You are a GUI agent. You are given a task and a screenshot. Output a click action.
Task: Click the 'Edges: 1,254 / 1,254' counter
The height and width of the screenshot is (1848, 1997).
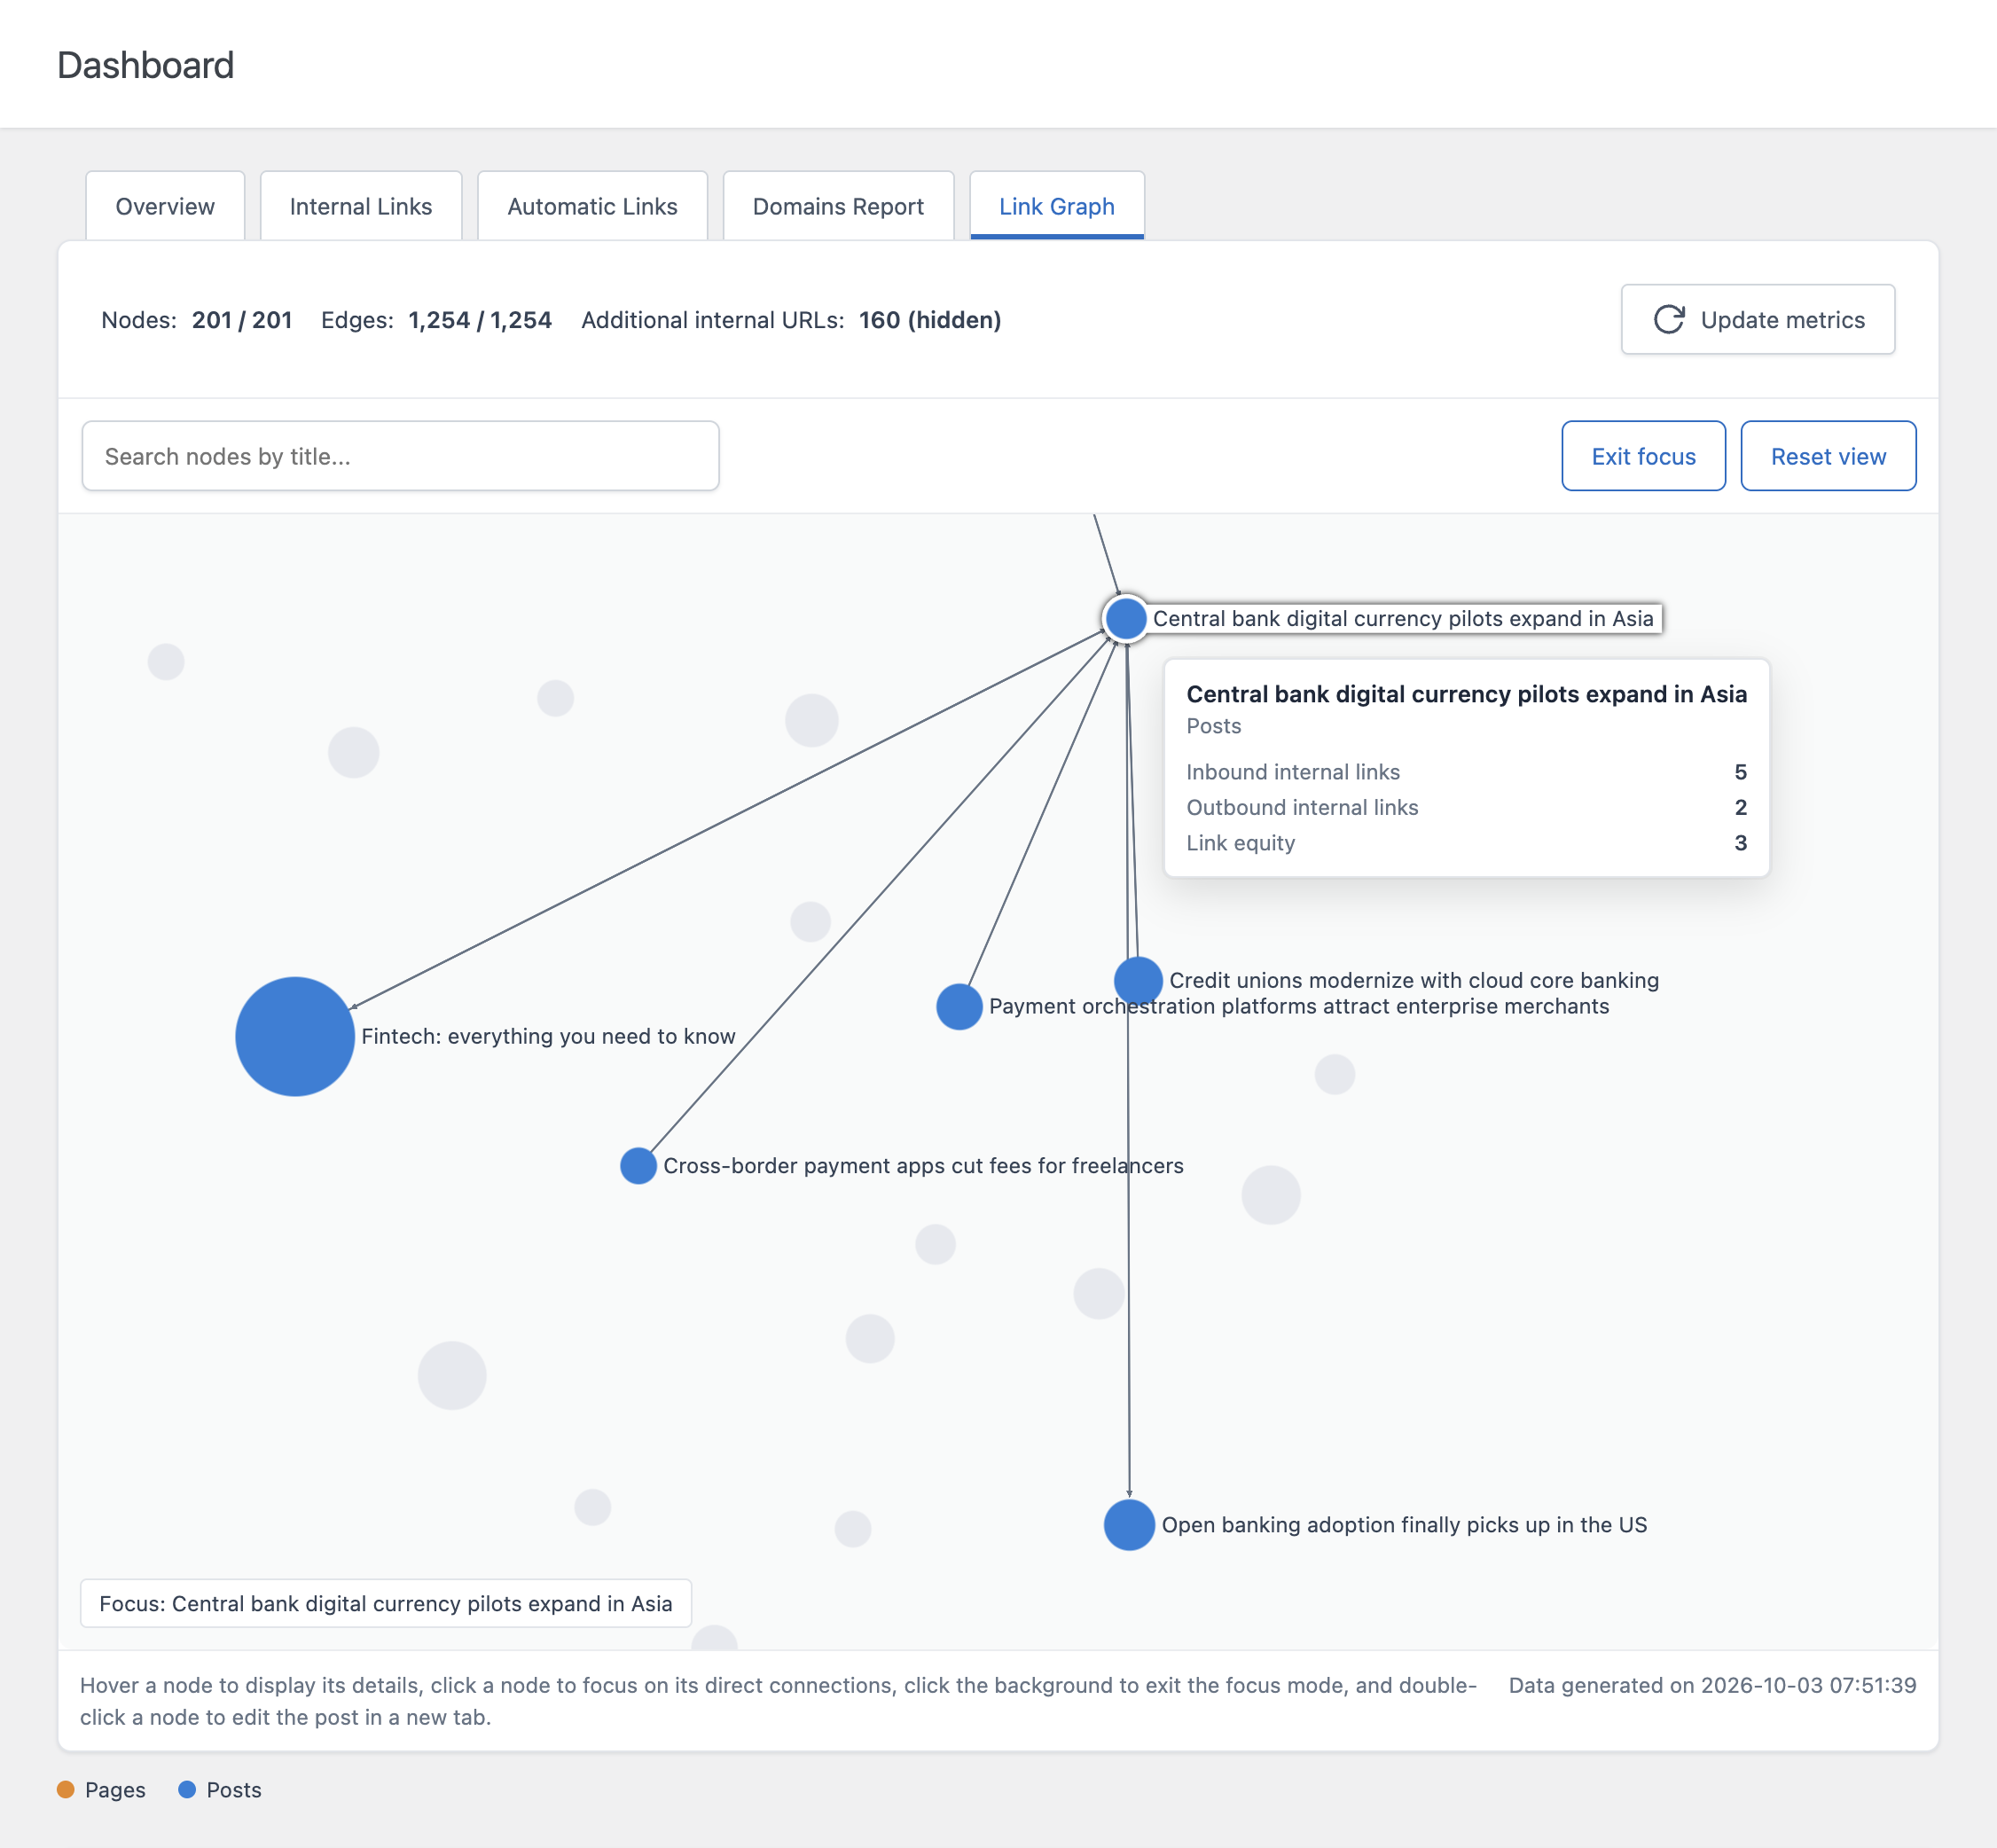(x=436, y=320)
